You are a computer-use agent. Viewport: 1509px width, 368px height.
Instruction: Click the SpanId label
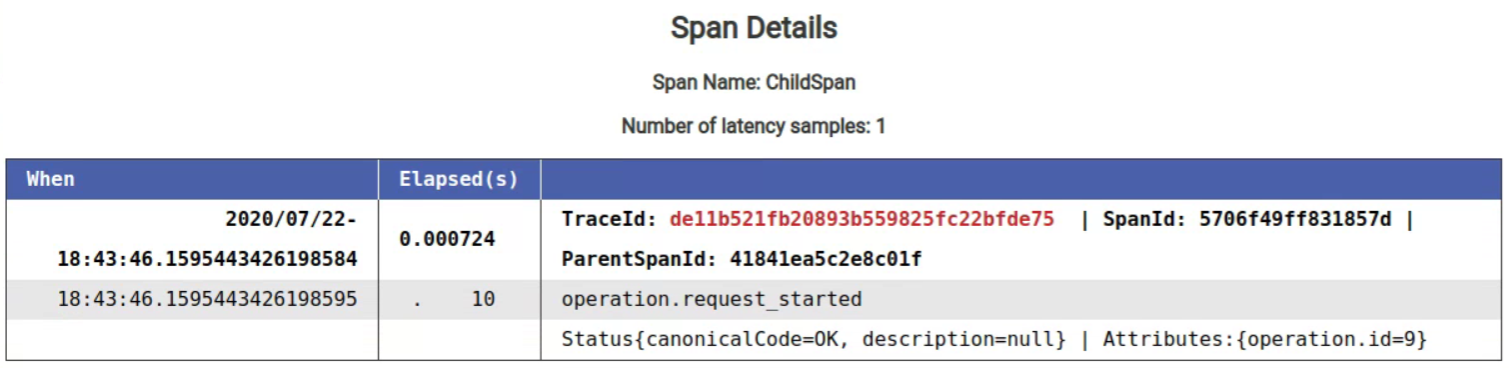(x=1144, y=220)
